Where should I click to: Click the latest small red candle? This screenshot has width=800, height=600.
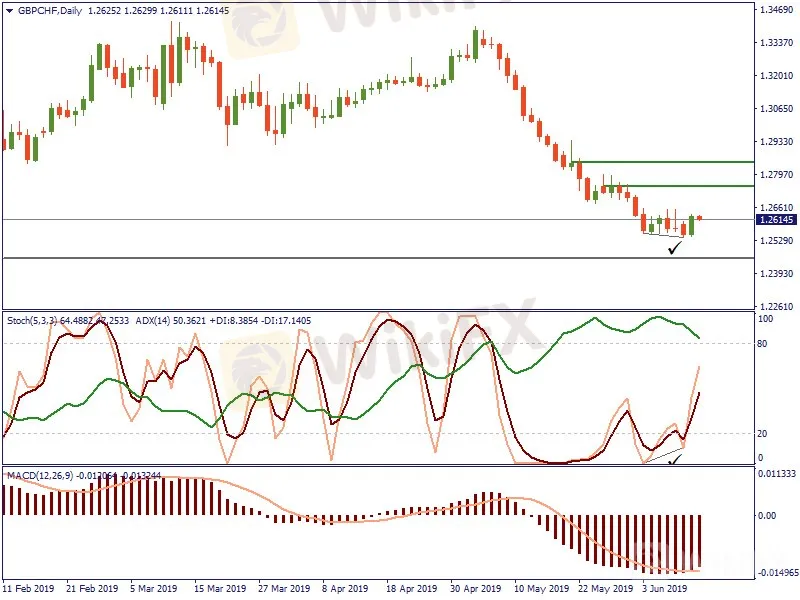coord(699,218)
